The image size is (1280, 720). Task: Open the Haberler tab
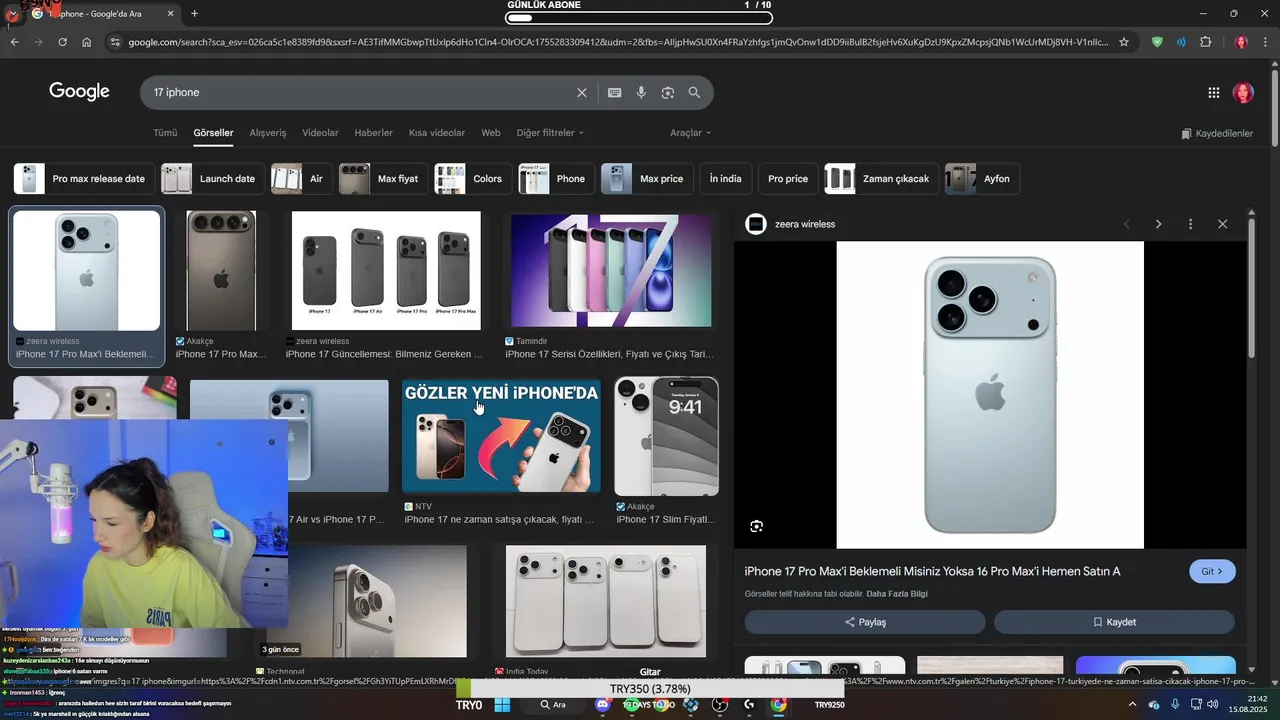(374, 133)
